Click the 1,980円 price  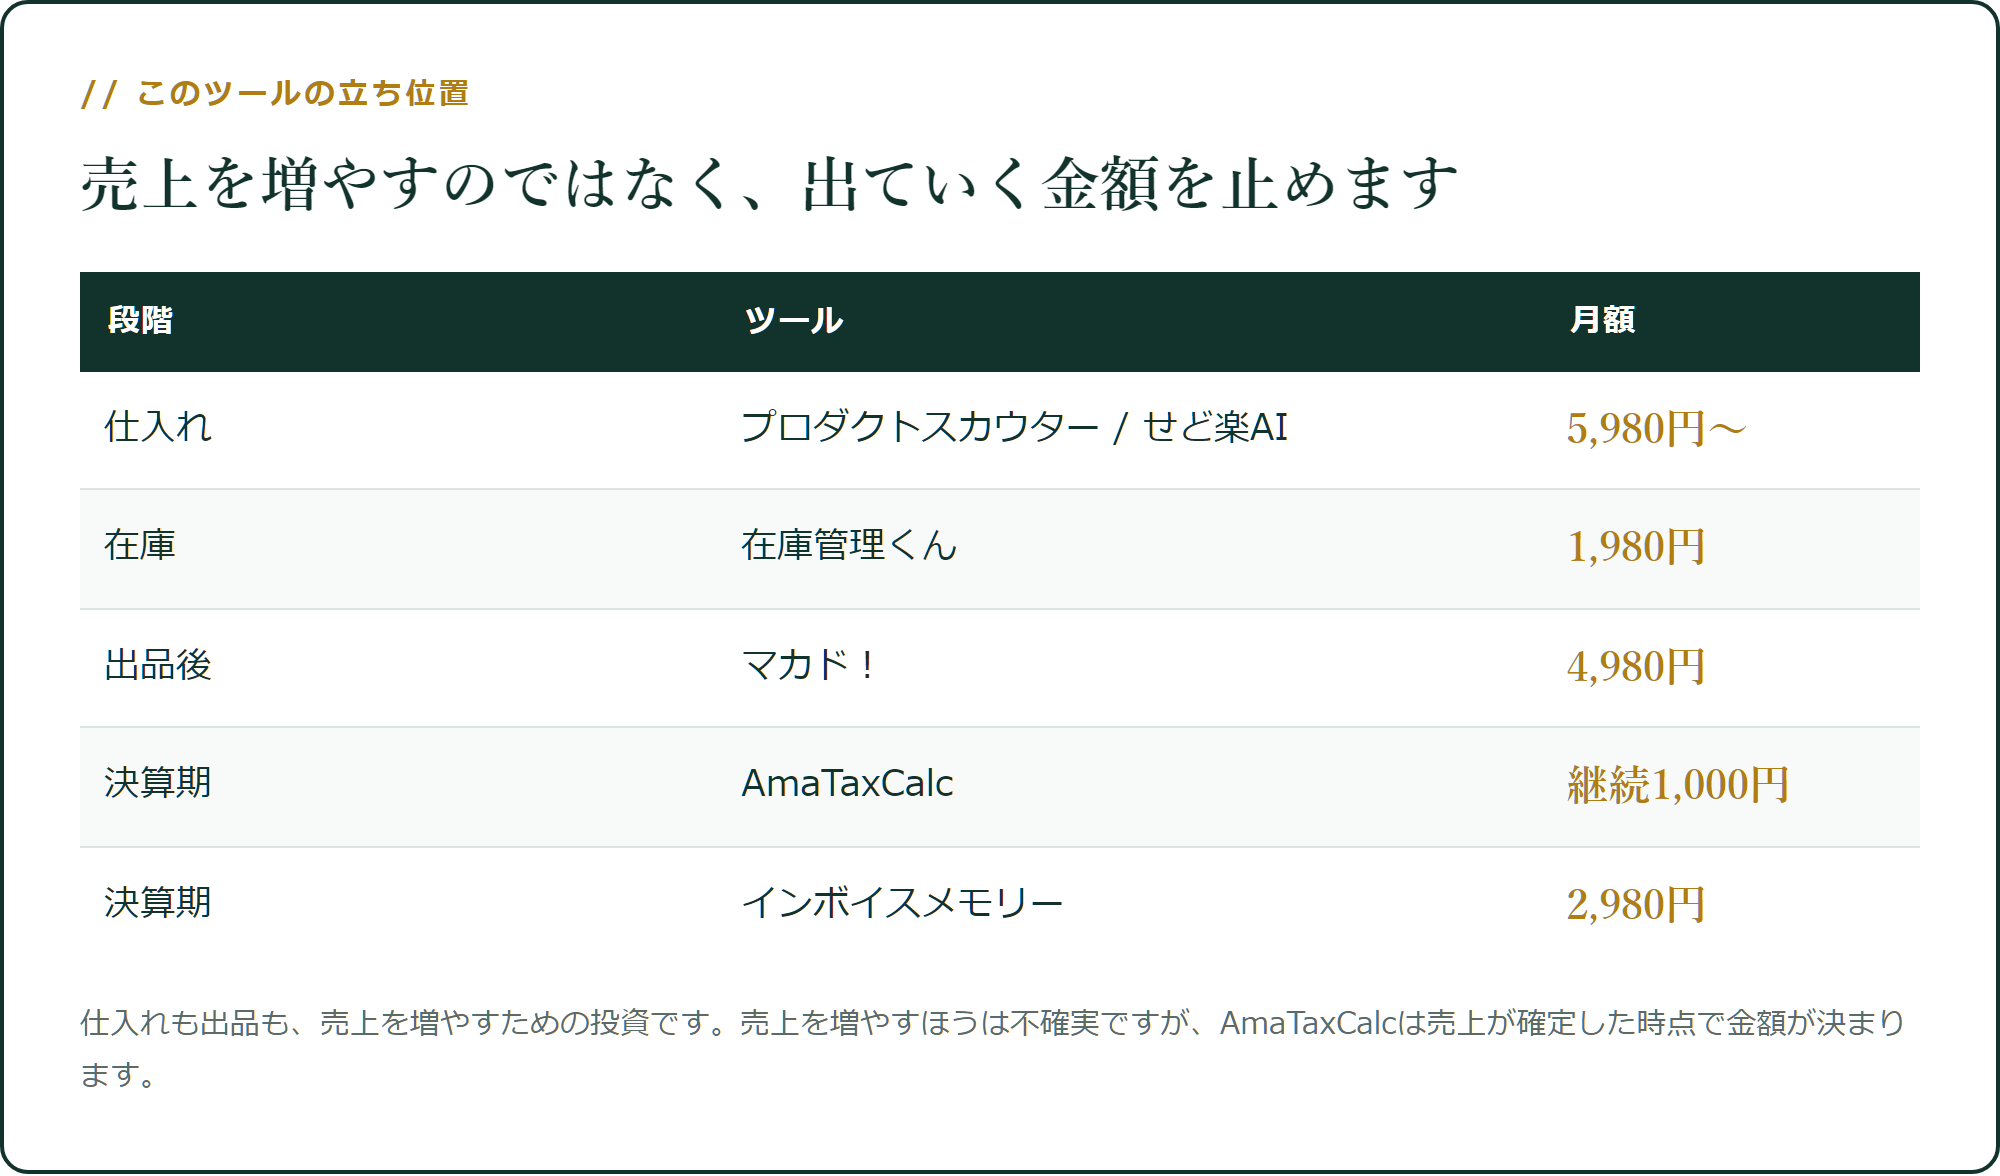(1636, 547)
